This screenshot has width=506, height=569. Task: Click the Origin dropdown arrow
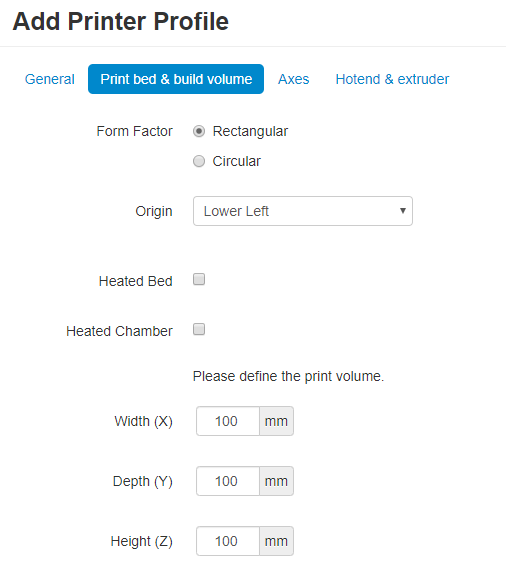click(x=403, y=211)
